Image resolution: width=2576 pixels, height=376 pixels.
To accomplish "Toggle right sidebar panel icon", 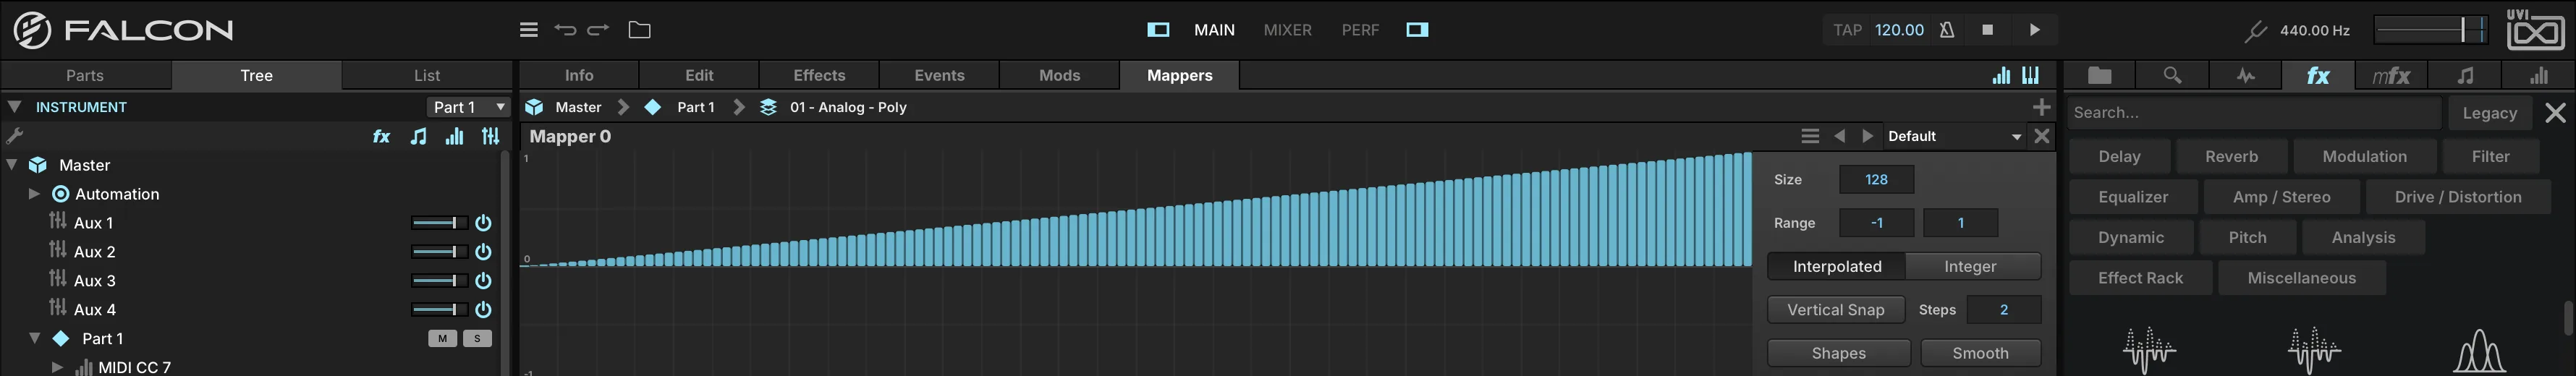I will (x=1417, y=30).
